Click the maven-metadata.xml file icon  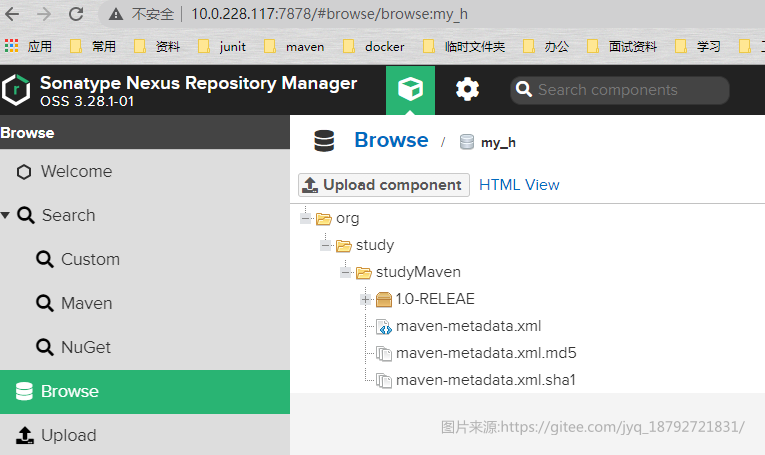coord(384,327)
